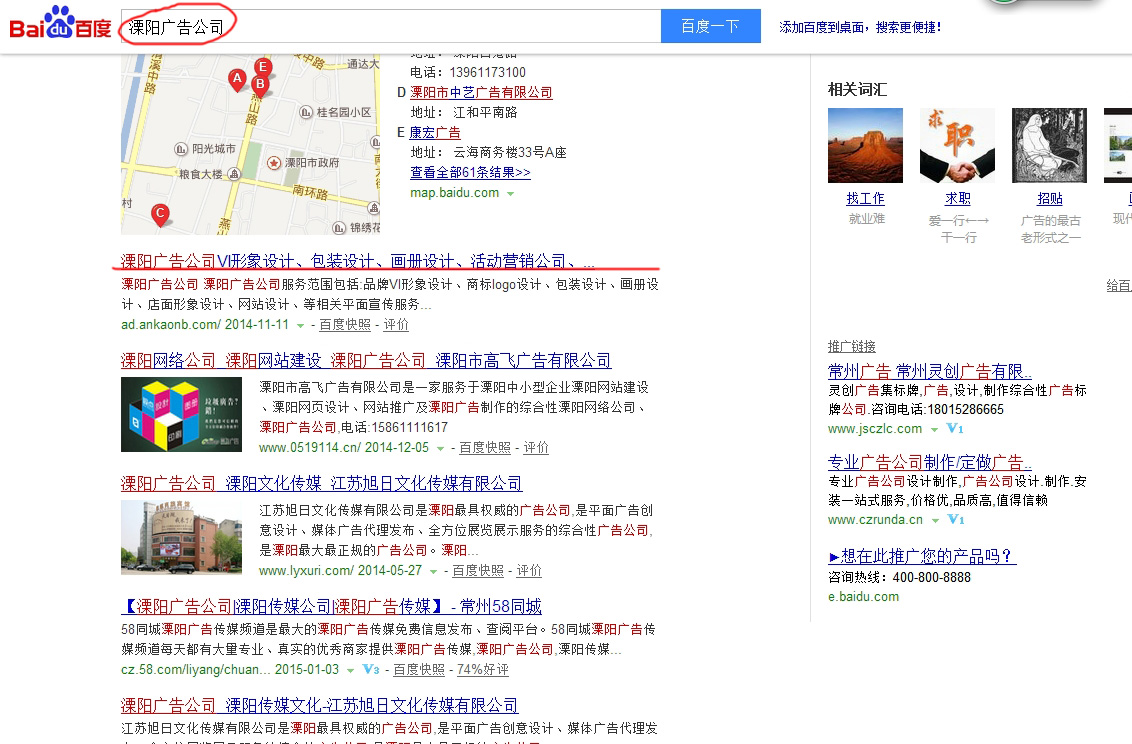Image resolution: width=1132 pixels, height=744 pixels.
Task: Expand dropdown arrow next to map.baidu.com
Action: [x=511, y=193]
